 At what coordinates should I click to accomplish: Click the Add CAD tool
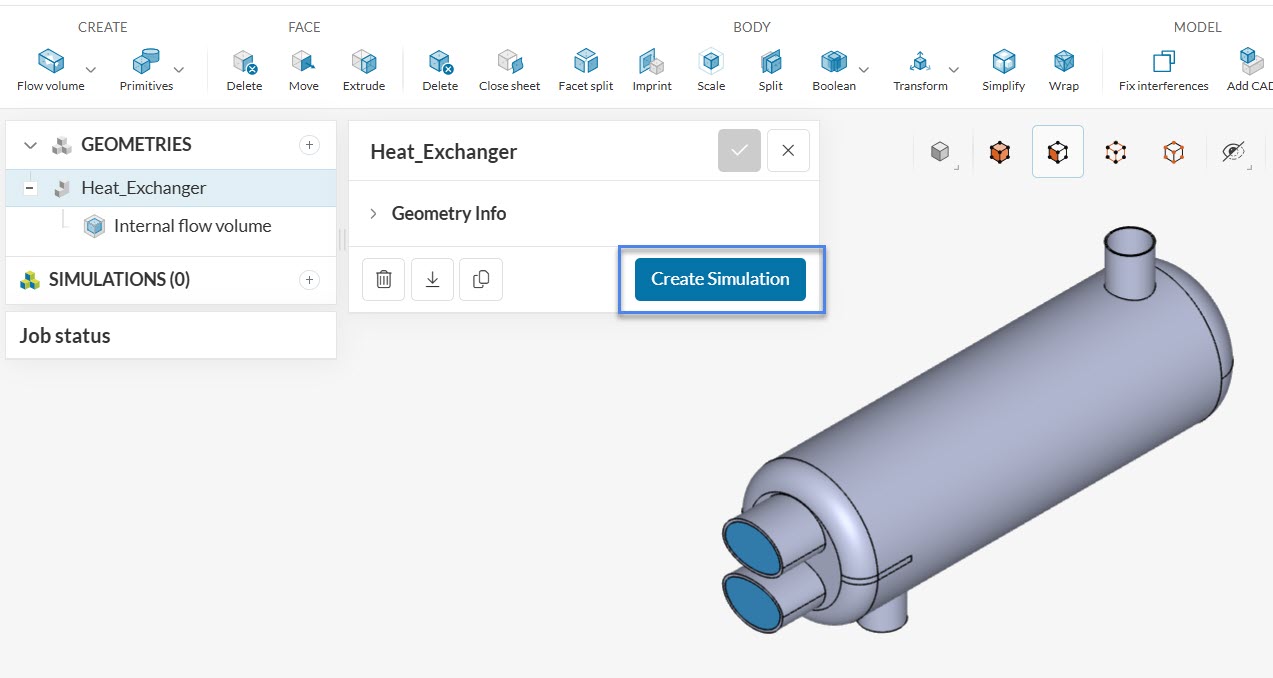(1250, 70)
